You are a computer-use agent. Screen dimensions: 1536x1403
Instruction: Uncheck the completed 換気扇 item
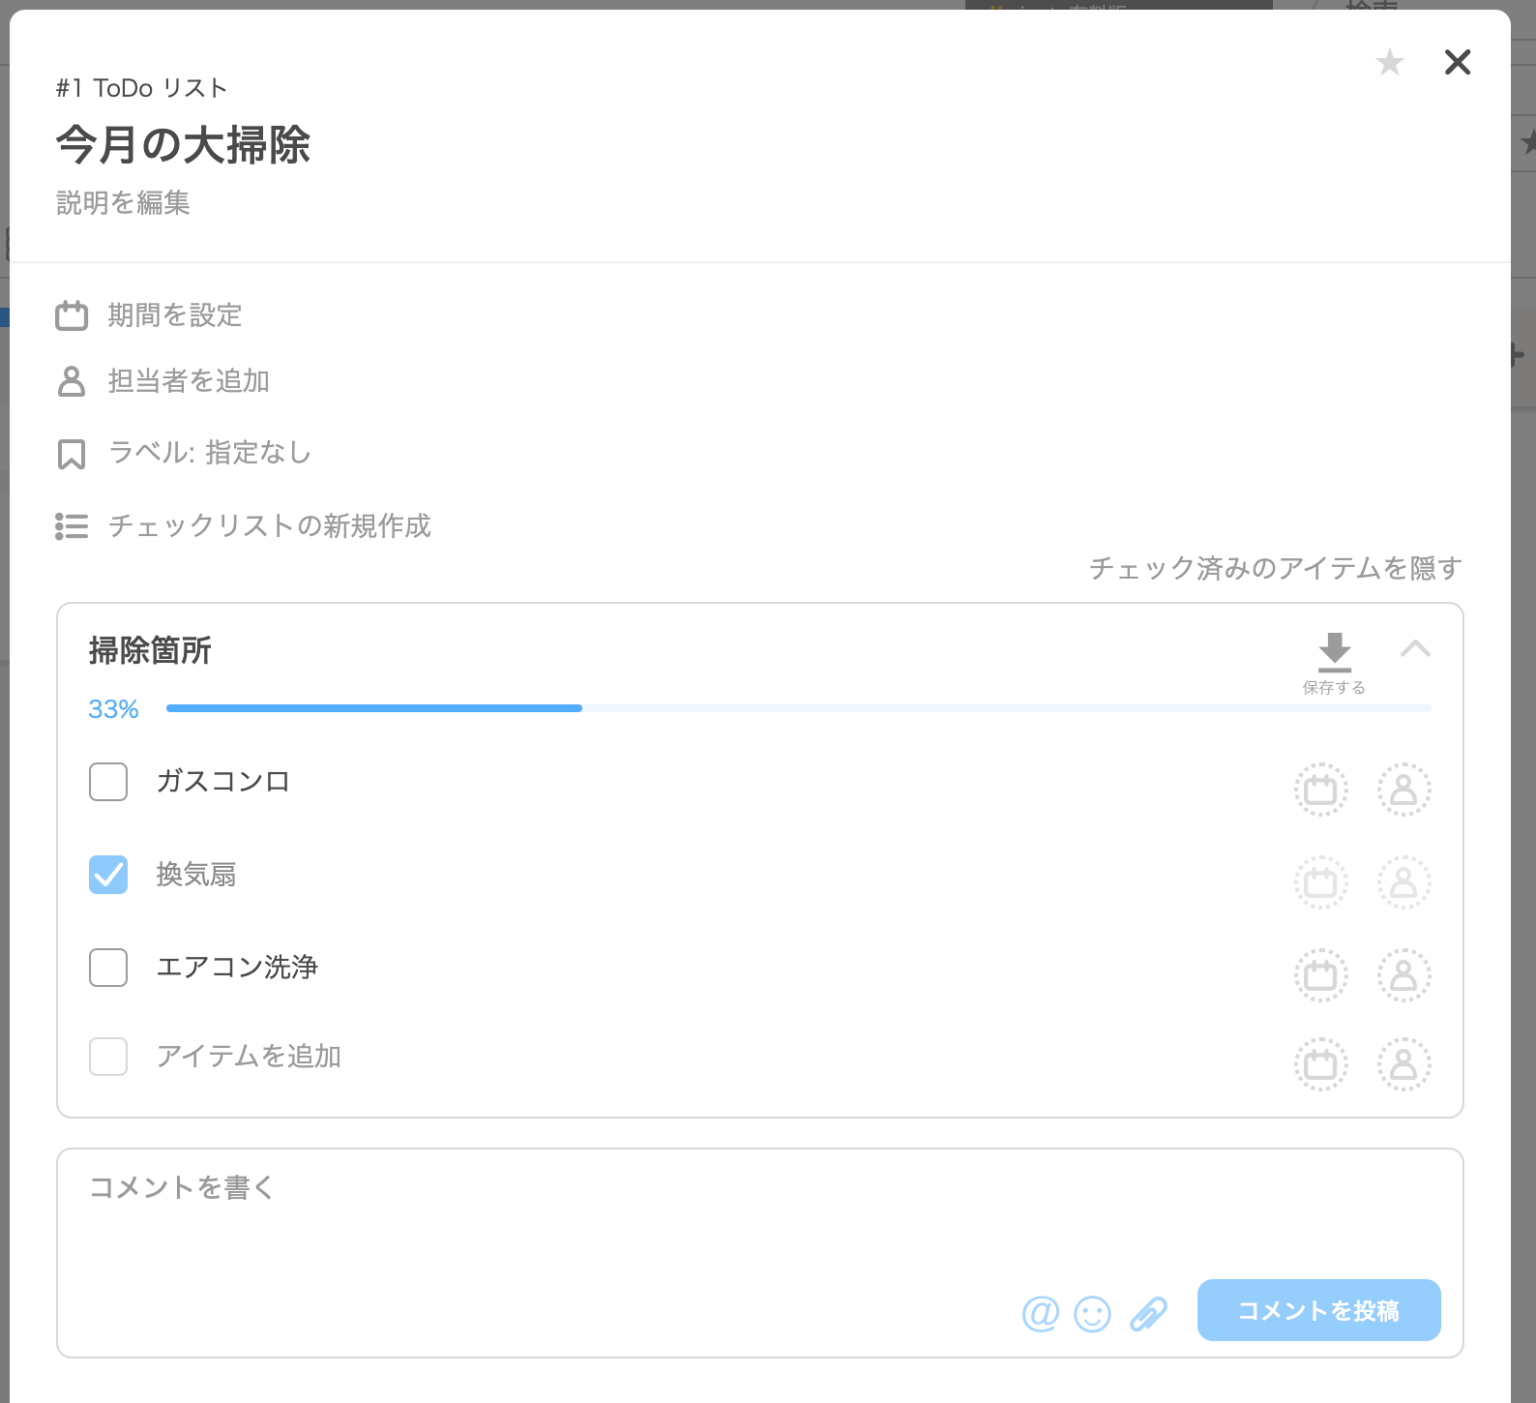[107, 874]
